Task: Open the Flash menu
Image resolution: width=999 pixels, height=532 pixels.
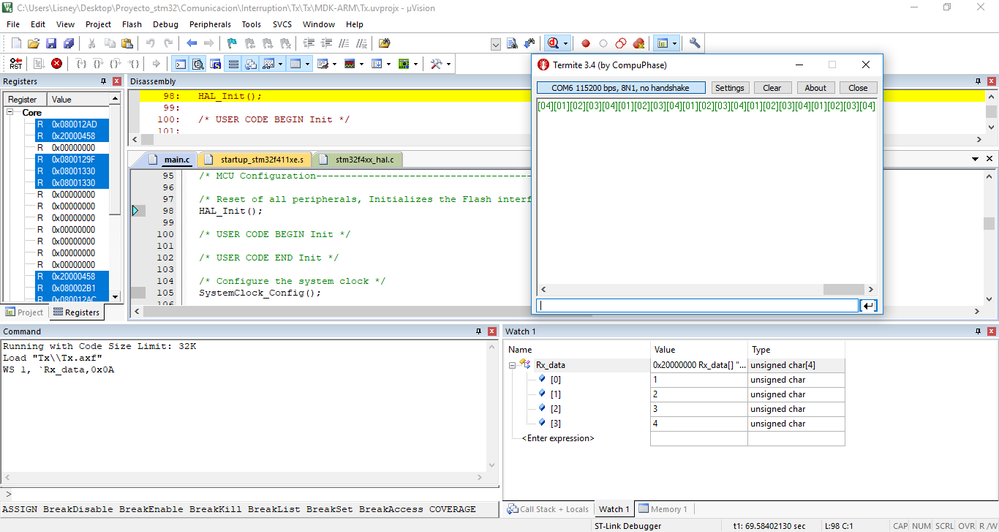Action: (132, 24)
